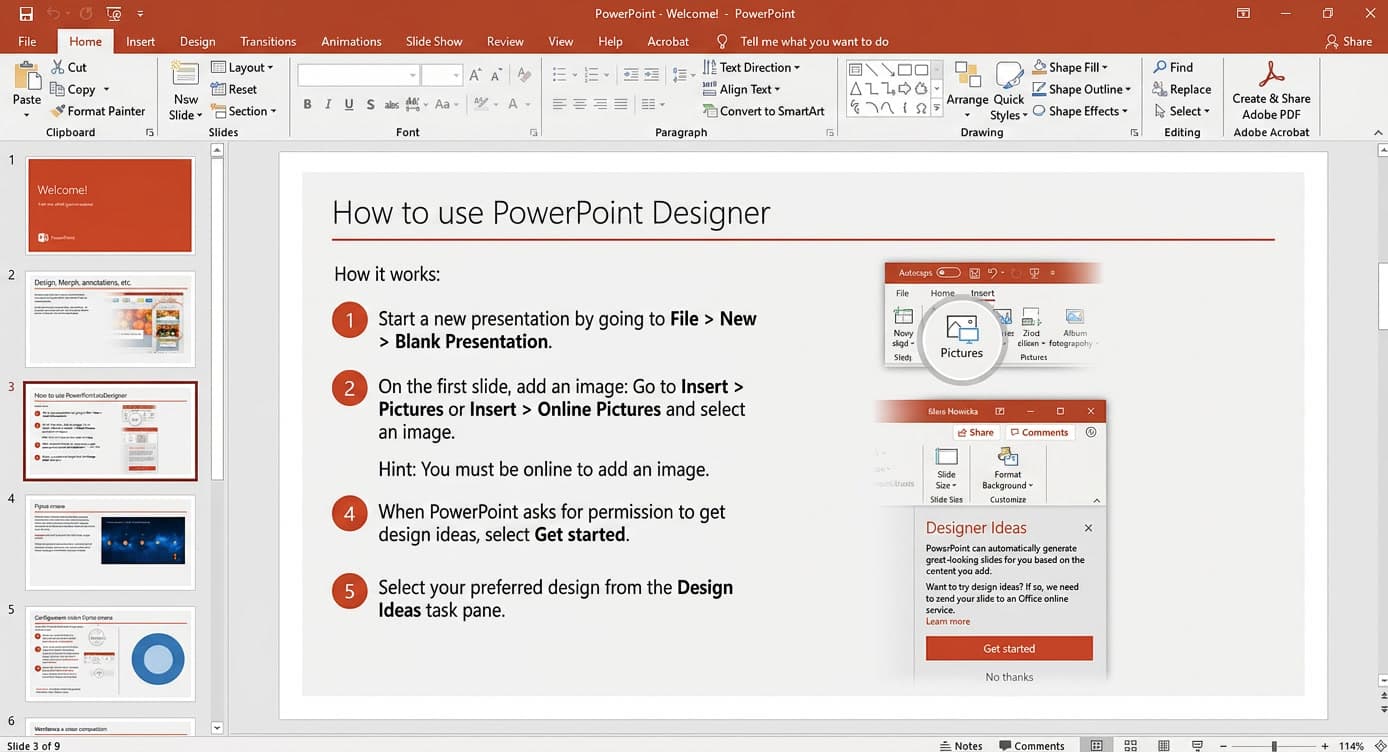Image resolution: width=1388 pixels, height=752 pixels.
Task: Click the Cut scissors button
Action: click(x=68, y=67)
